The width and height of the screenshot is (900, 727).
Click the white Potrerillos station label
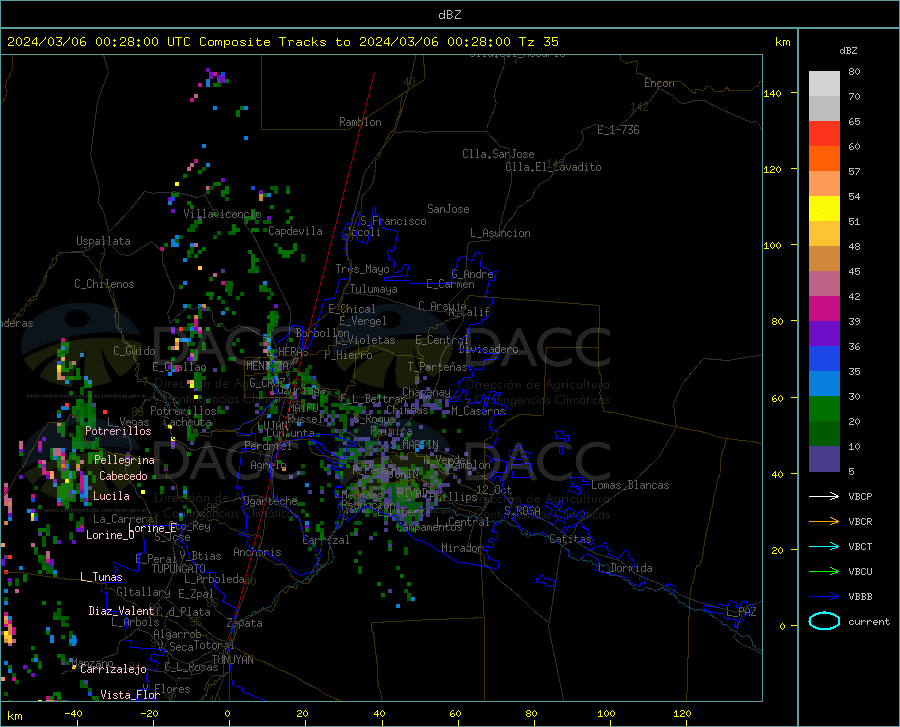coord(118,431)
